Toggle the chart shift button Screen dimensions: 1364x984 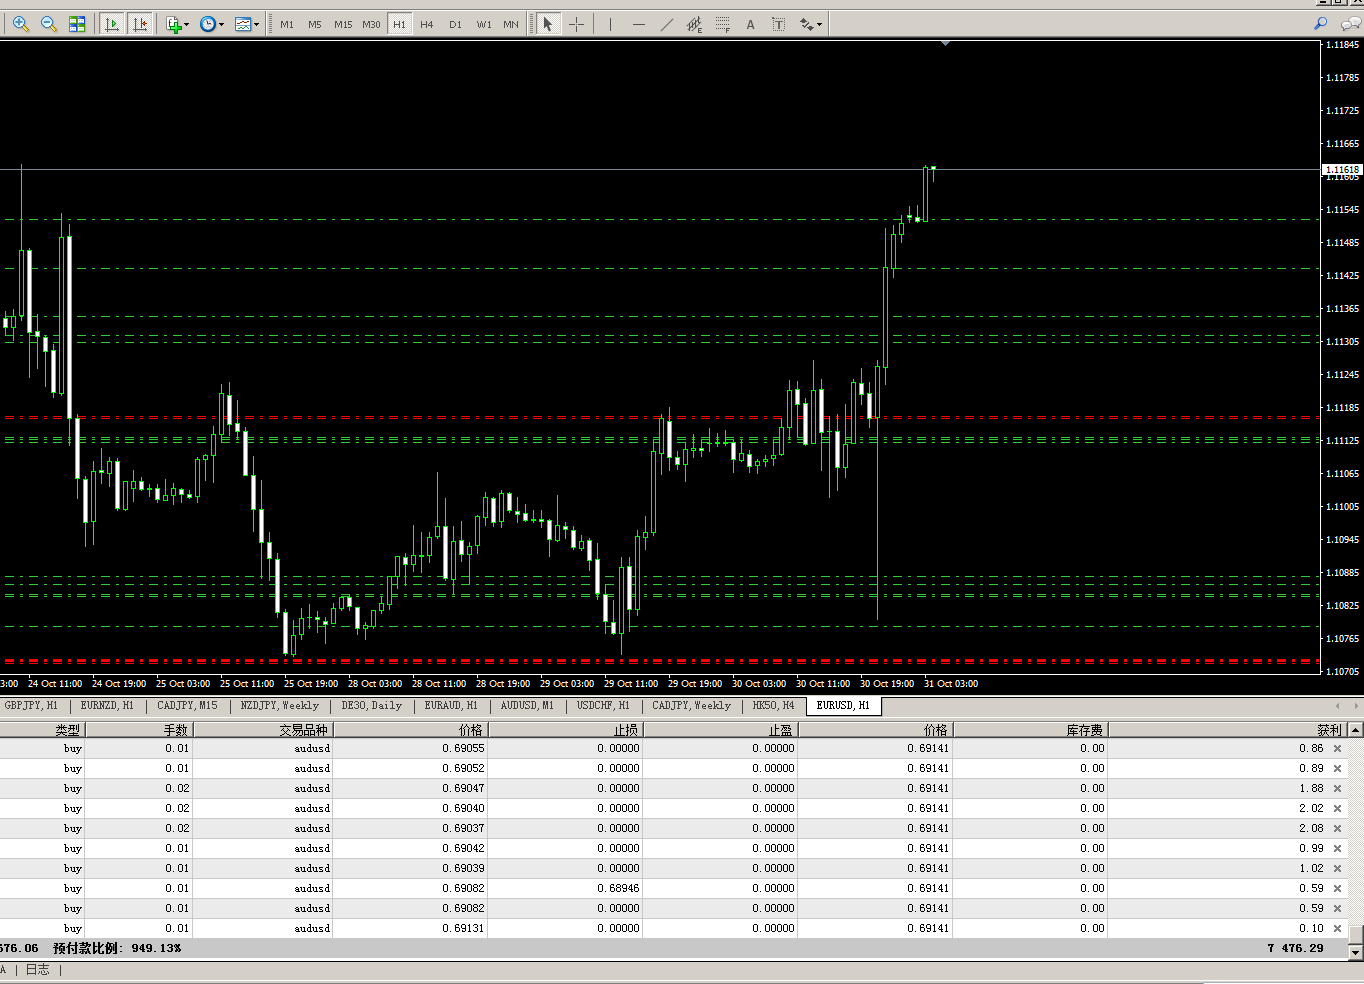tap(140, 24)
